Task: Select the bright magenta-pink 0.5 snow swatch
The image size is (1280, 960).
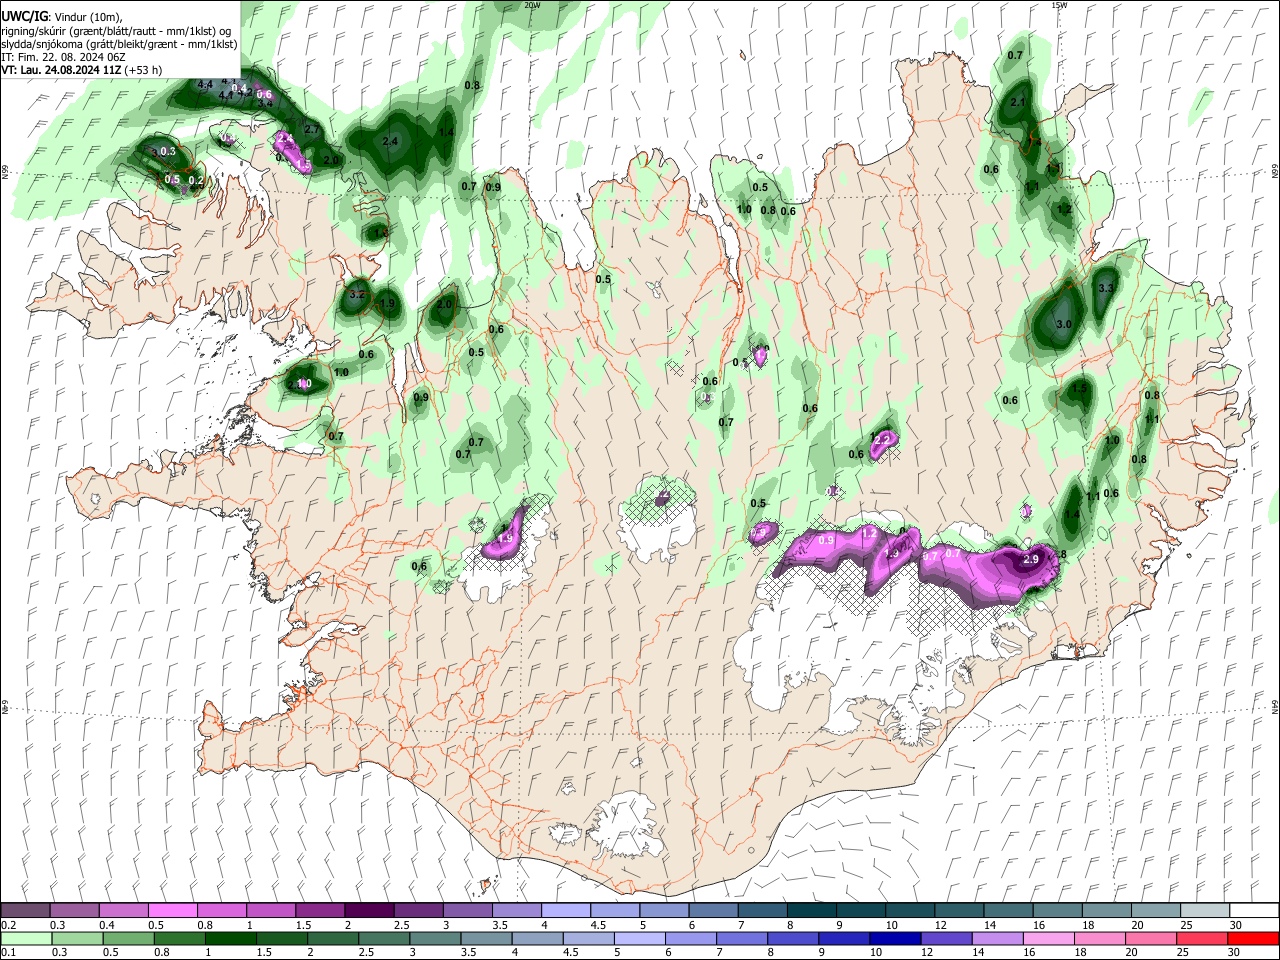Action: coord(172,911)
